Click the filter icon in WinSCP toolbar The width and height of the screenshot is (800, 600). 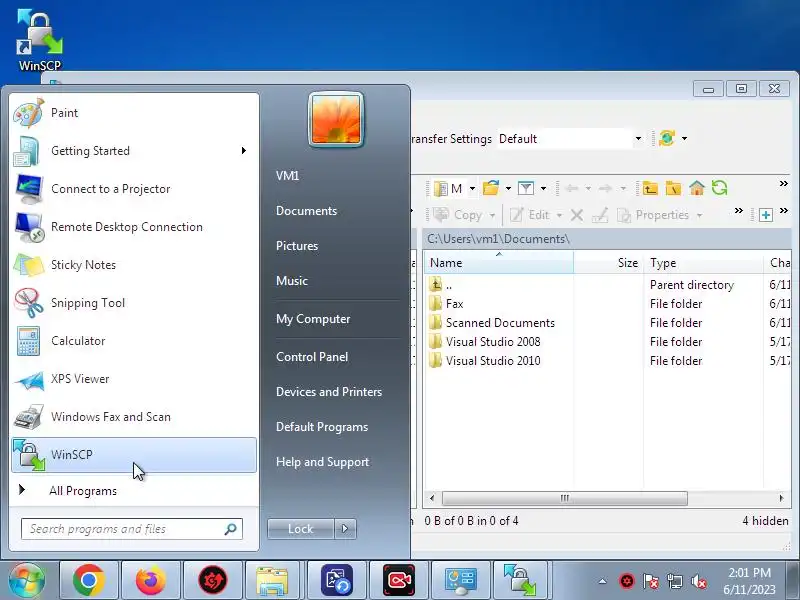tap(526, 189)
